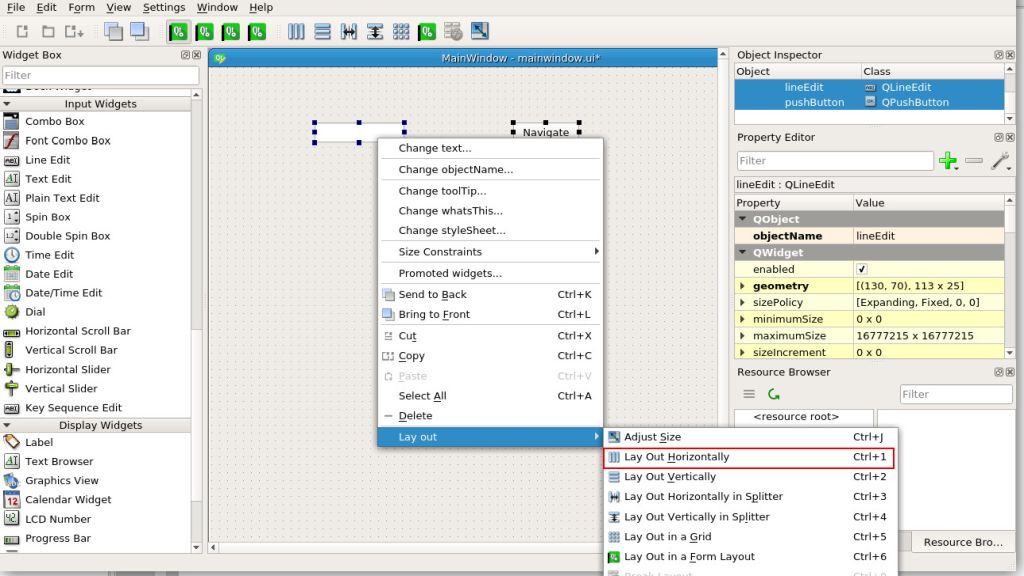Click the Lay Out in Grid toolbar icon
This screenshot has width=1024, height=576.
pyautogui.click(x=400, y=32)
